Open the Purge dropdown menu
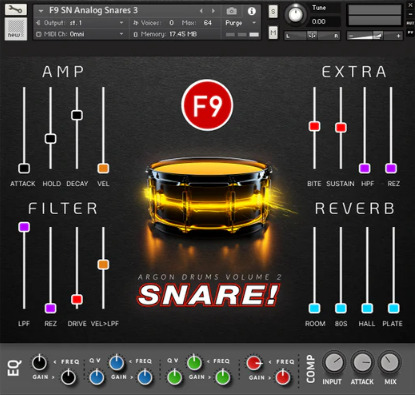The width and height of the screenshot is (415, 395). (240, 23)
